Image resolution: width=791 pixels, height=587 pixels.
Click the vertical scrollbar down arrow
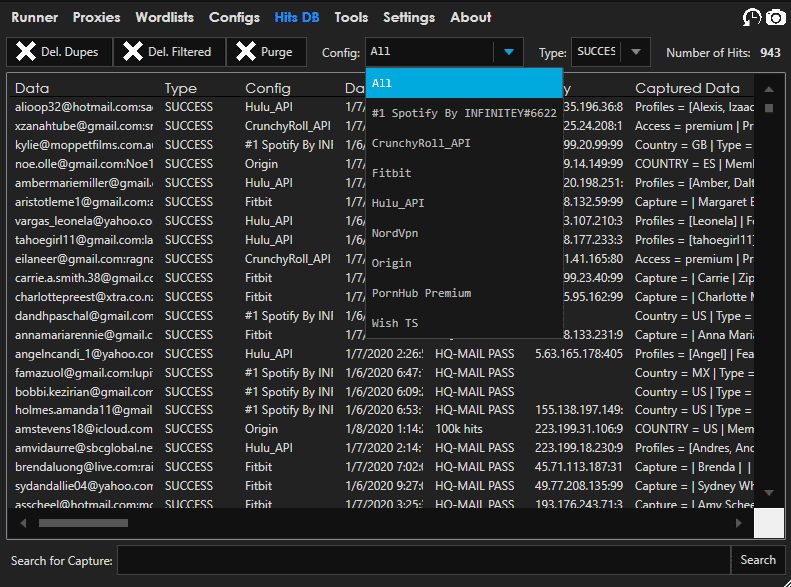(769, 493)
